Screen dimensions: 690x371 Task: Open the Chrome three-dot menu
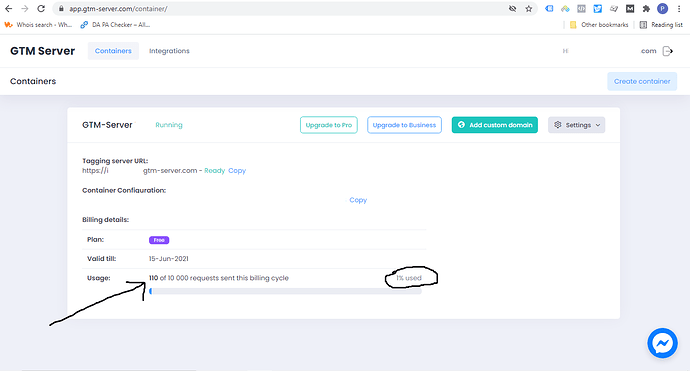[x=679, y=9]
